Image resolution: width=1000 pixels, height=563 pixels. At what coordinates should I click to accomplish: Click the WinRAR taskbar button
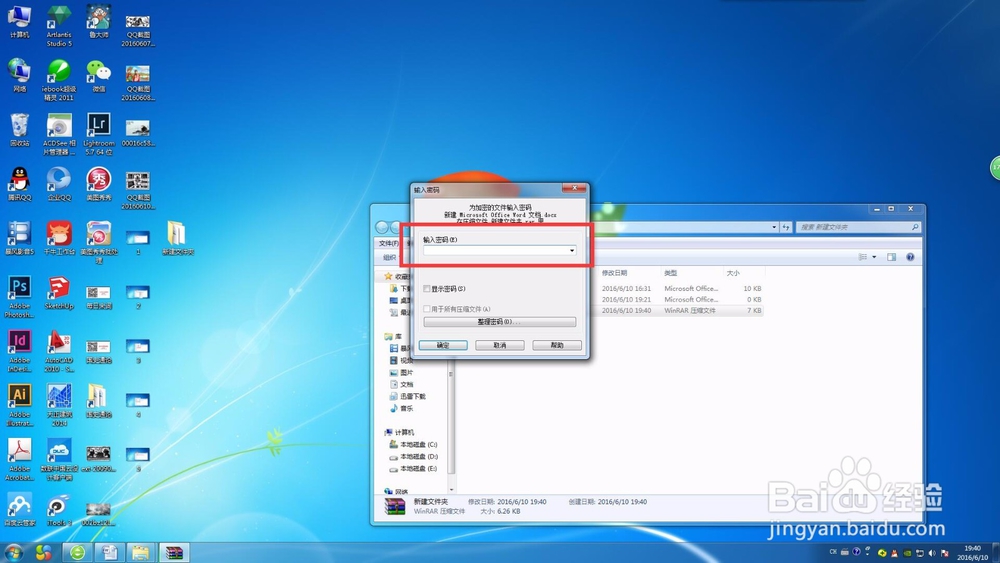(x=173, y=552)
